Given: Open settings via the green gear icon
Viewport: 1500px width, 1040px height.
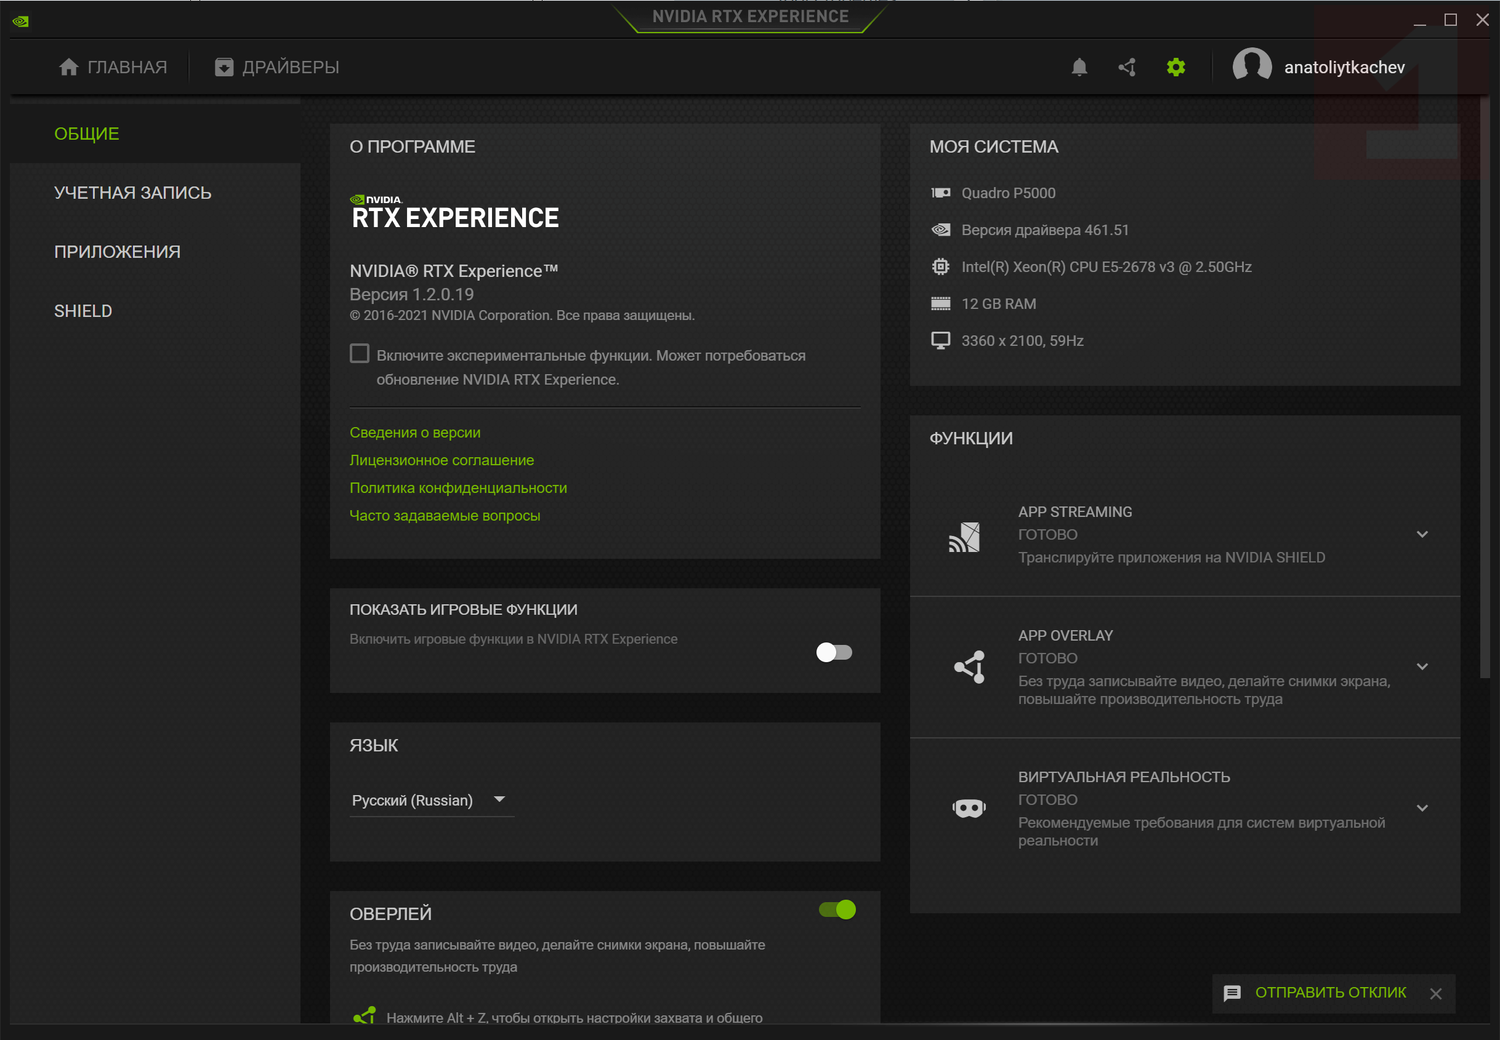Looking at the screenshot, I should 1176,67.
